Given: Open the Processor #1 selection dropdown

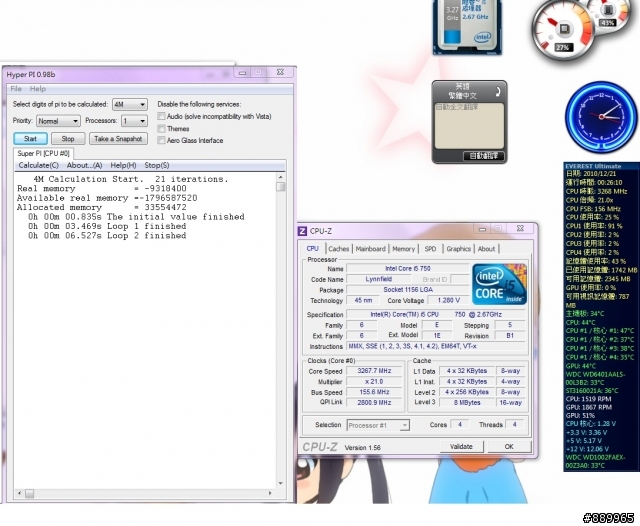Looking at the screenshot, I should (x=378, y=426).
